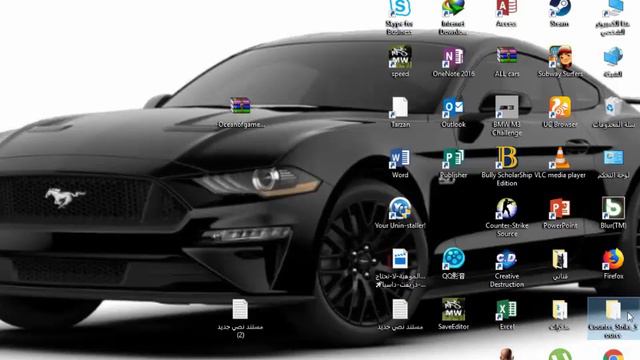This screenshot has width=640, height=360.
Task: Select the Chrome icon at bottom edge
Action: point(613,354)
